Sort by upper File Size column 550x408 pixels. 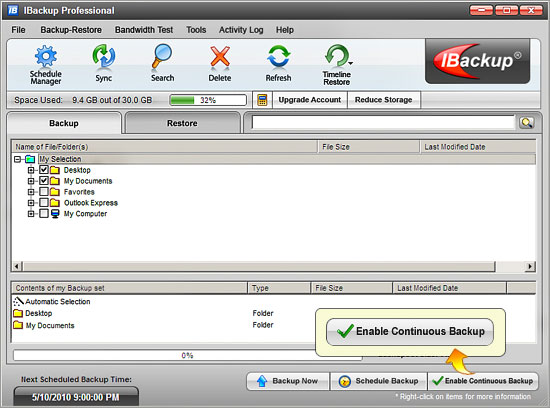pyautogui.click(x=369, y=147)
